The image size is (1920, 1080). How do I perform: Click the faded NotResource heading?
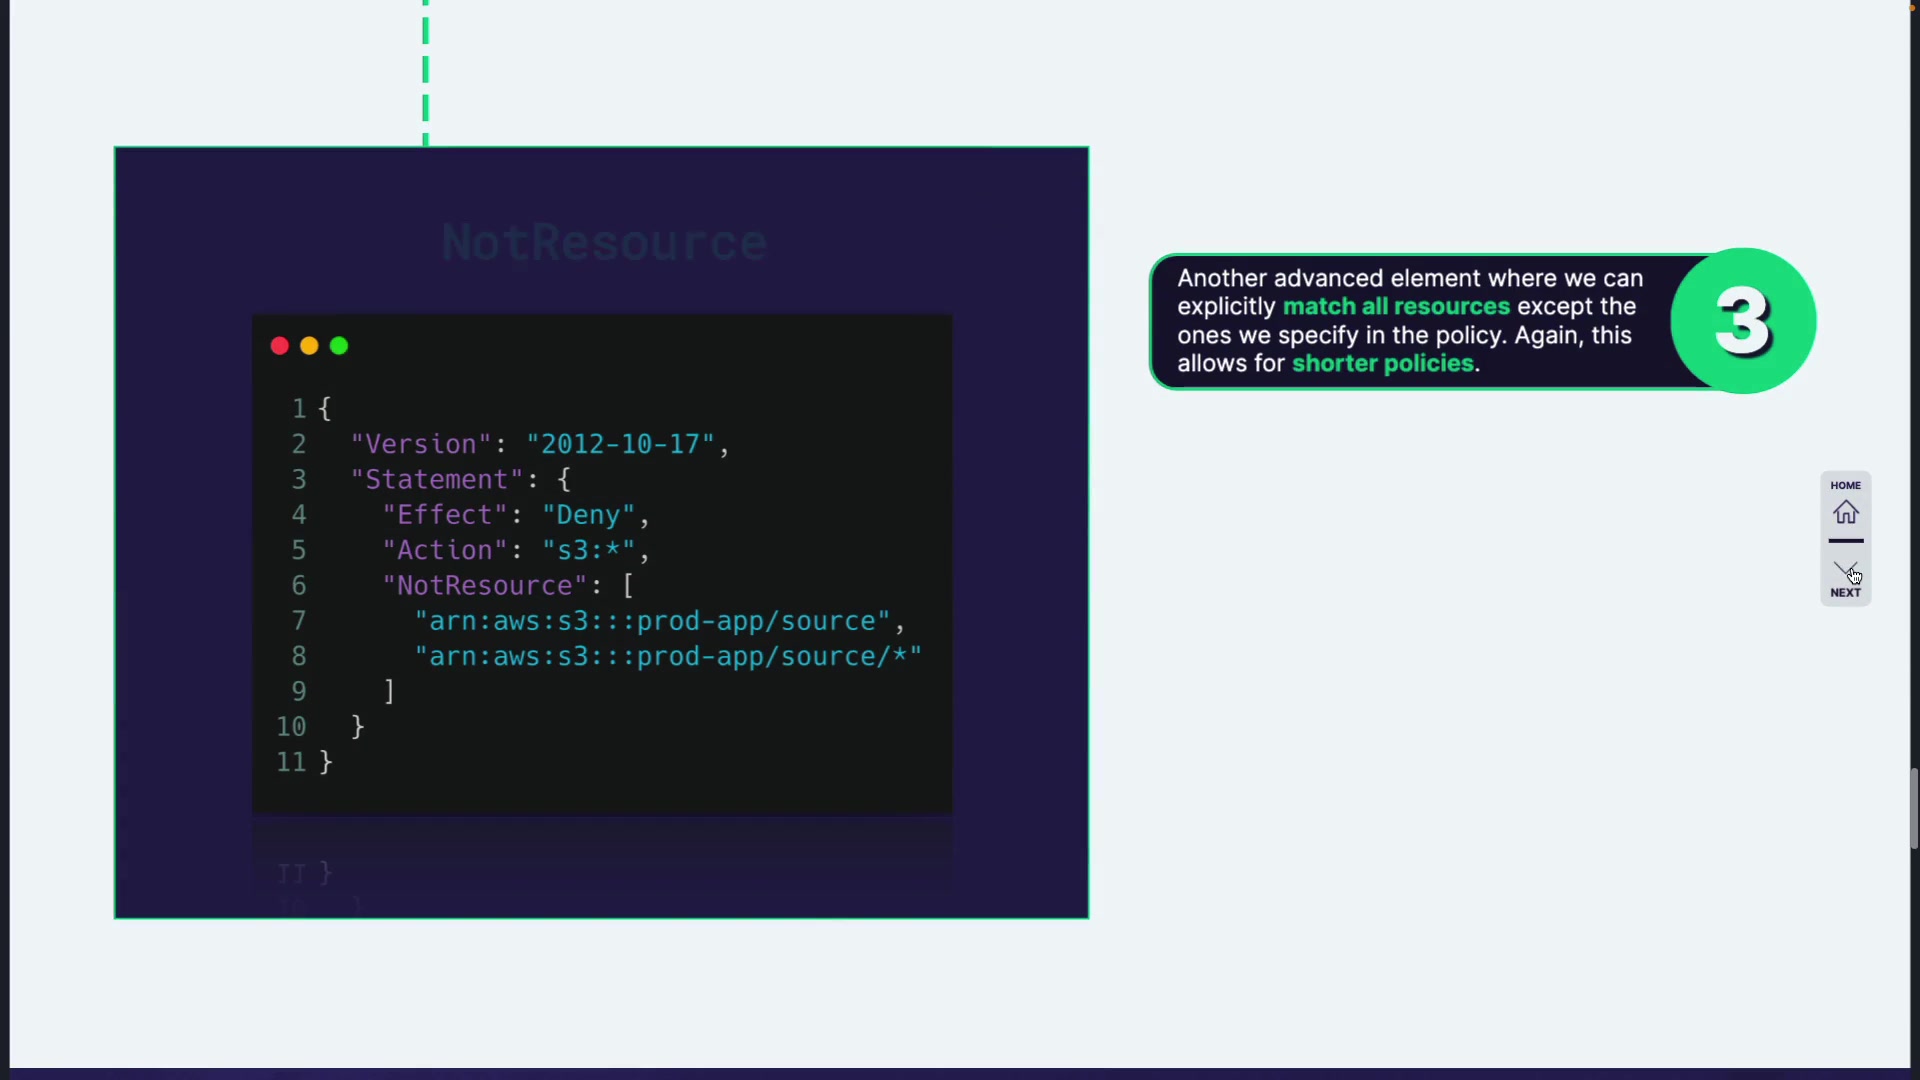click(604, 243)
